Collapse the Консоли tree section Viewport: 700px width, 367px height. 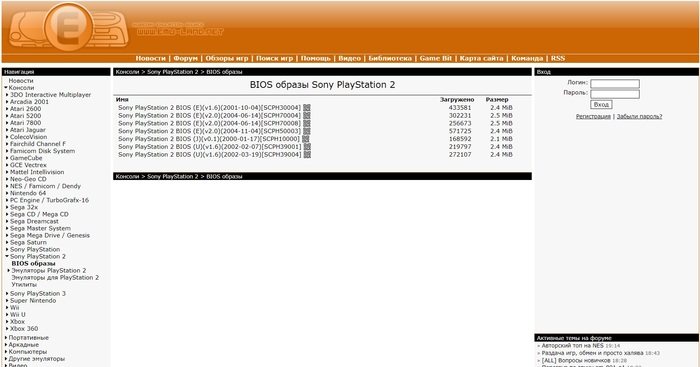pos(6,88)
